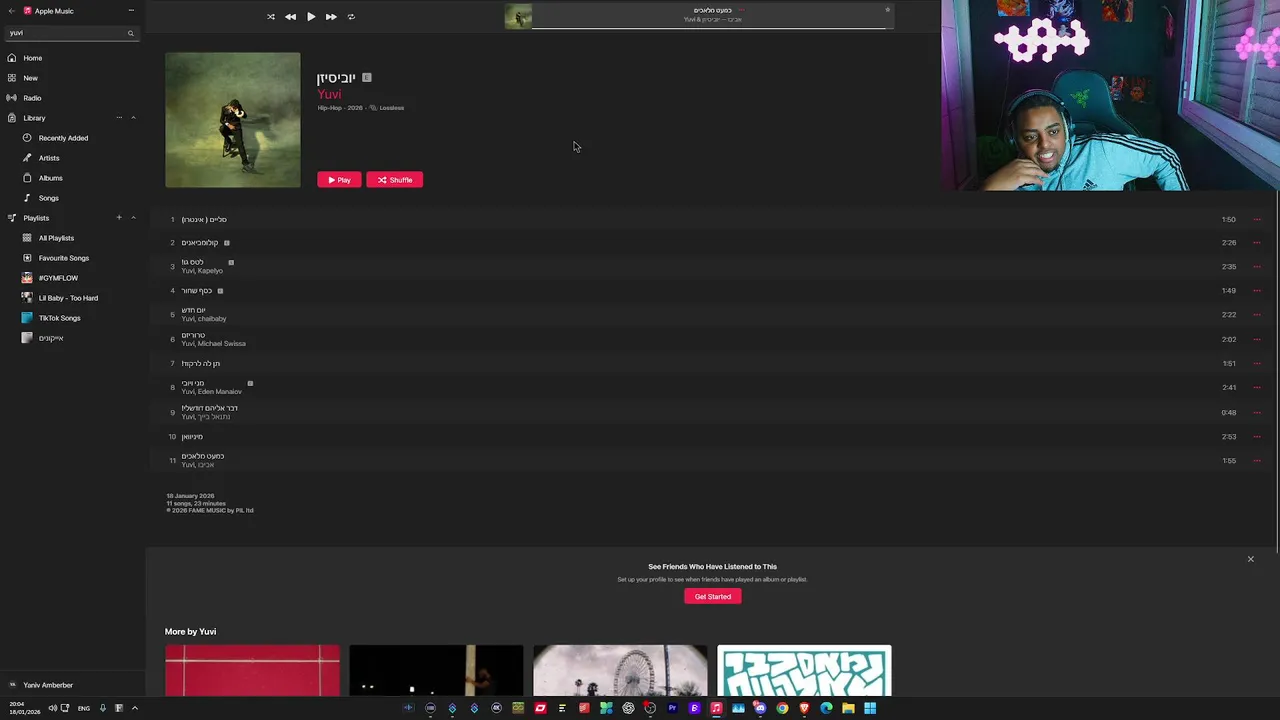Open Google Chrome from taskbar
This screenshot has width=1280, height=720.
(782, 708)
